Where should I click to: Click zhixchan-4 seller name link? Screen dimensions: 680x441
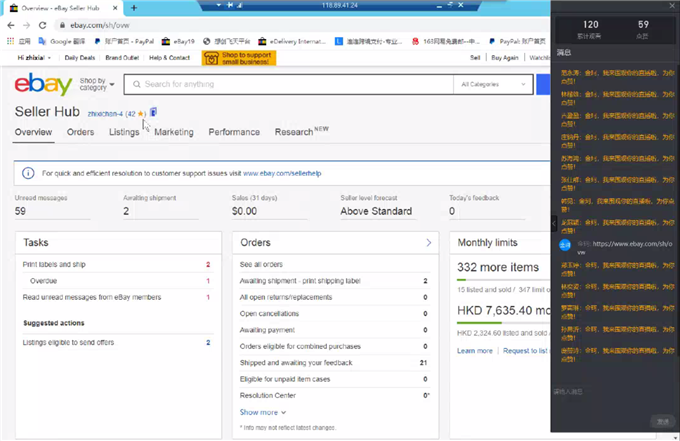tap(105, 114)
